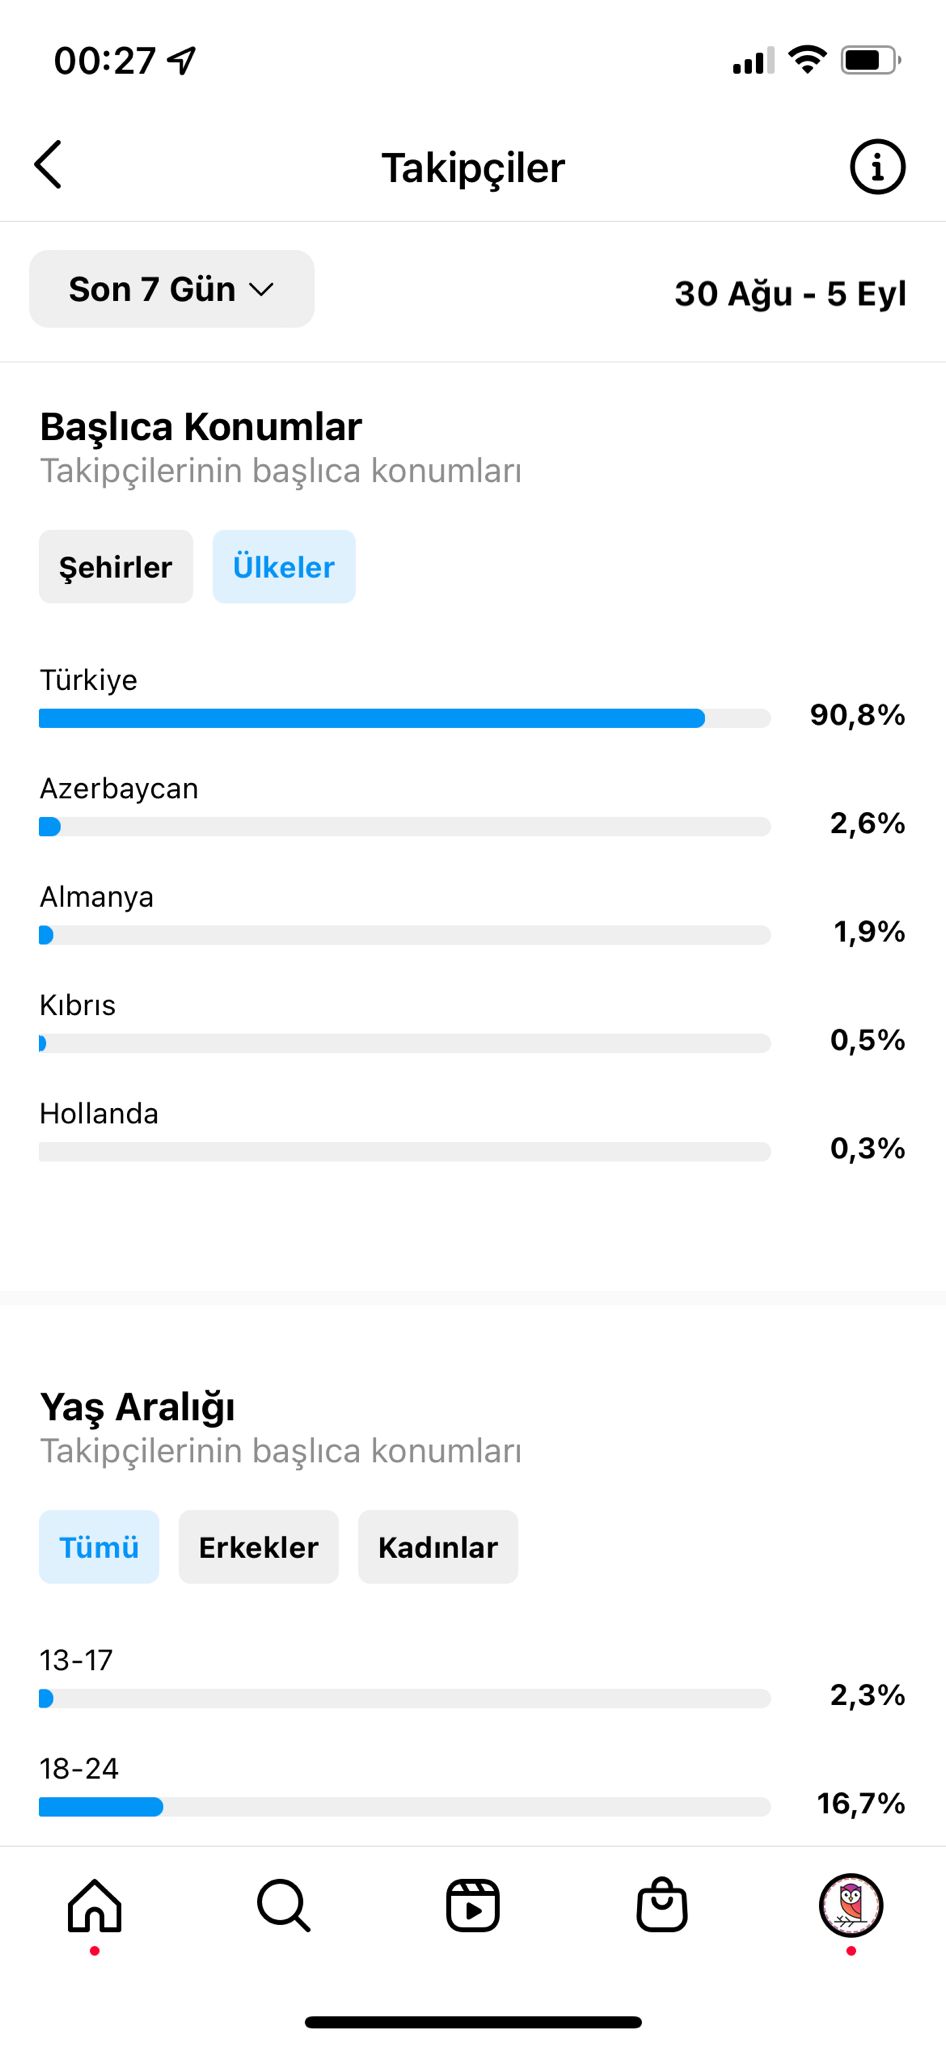Filter the age range by Erkekler
Image resolution: width=946 pixels, height=2048 pixels.
(259, 1547)
